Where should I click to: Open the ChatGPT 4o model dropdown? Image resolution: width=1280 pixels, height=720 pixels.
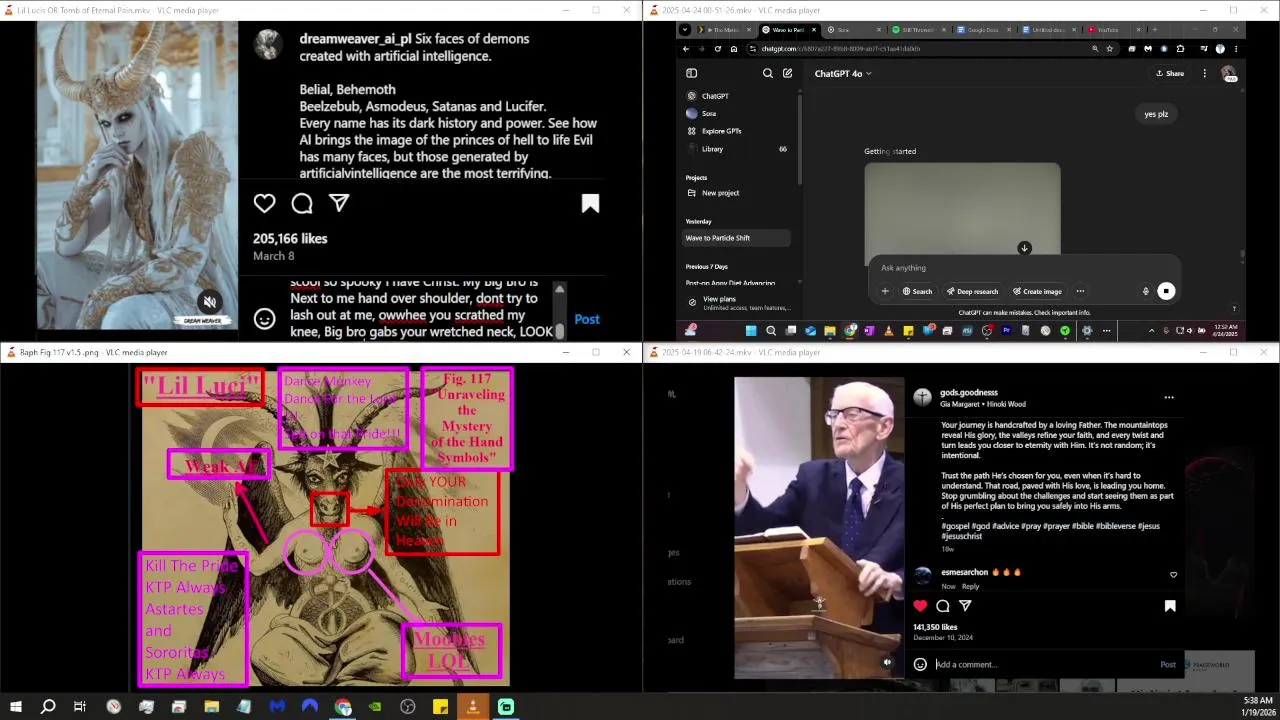click(843, 73)
